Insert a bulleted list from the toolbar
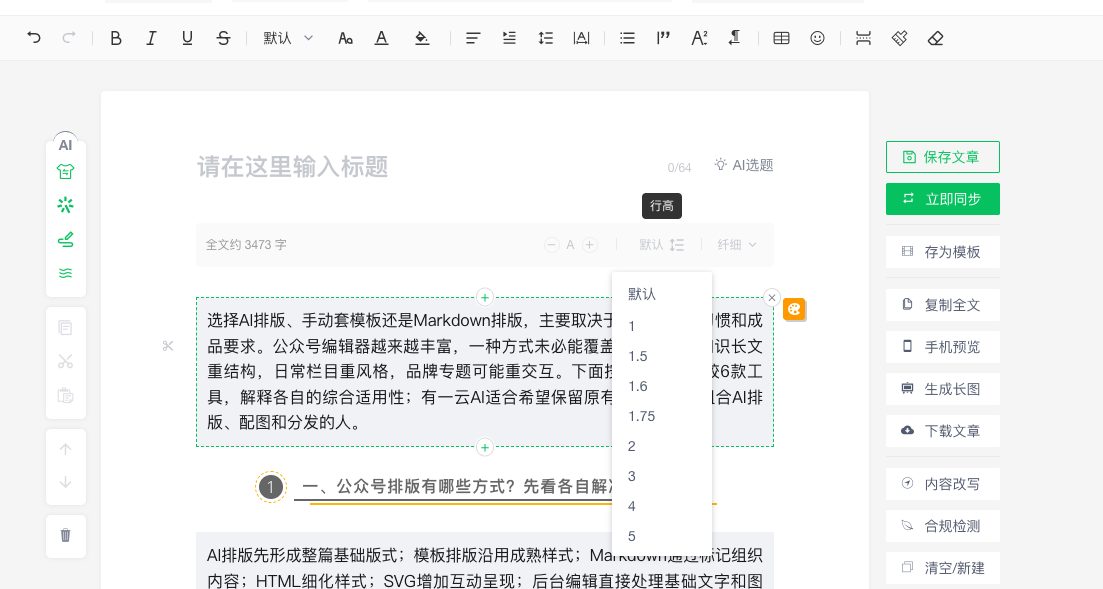This screenshot has width=1103, height=589. [627, 38]
